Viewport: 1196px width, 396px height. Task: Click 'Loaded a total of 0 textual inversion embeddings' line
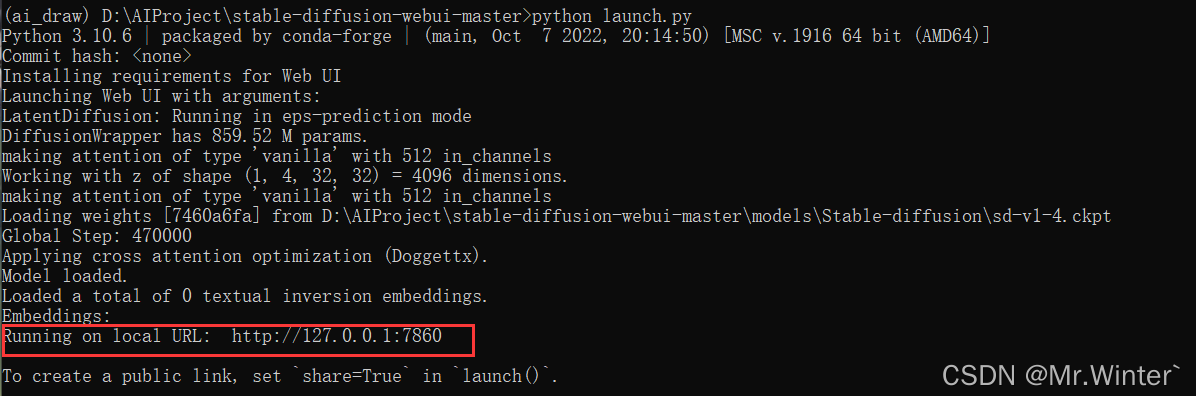pos(245,295)
